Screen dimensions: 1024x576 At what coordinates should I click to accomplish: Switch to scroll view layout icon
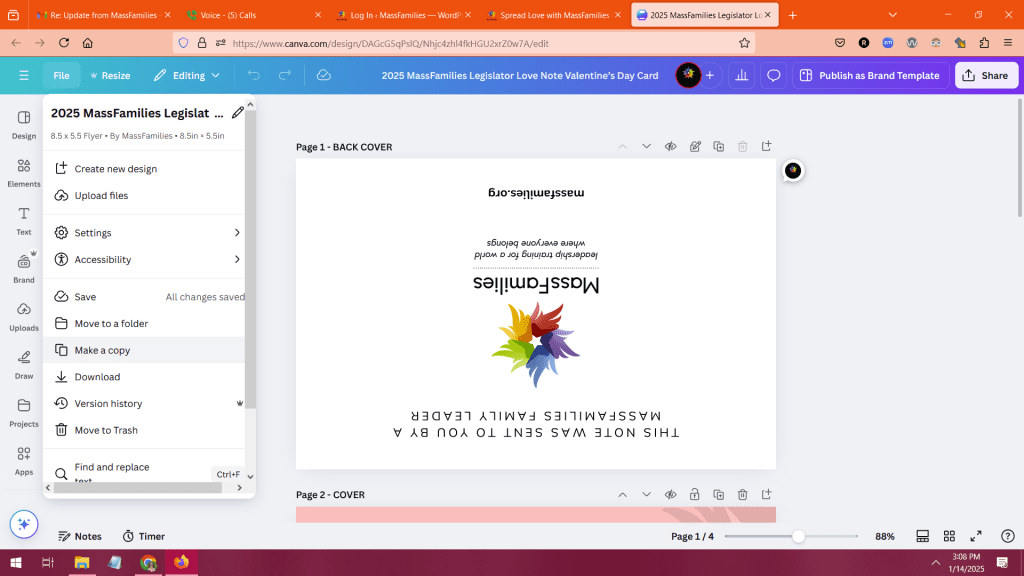[x=922, y=536]
